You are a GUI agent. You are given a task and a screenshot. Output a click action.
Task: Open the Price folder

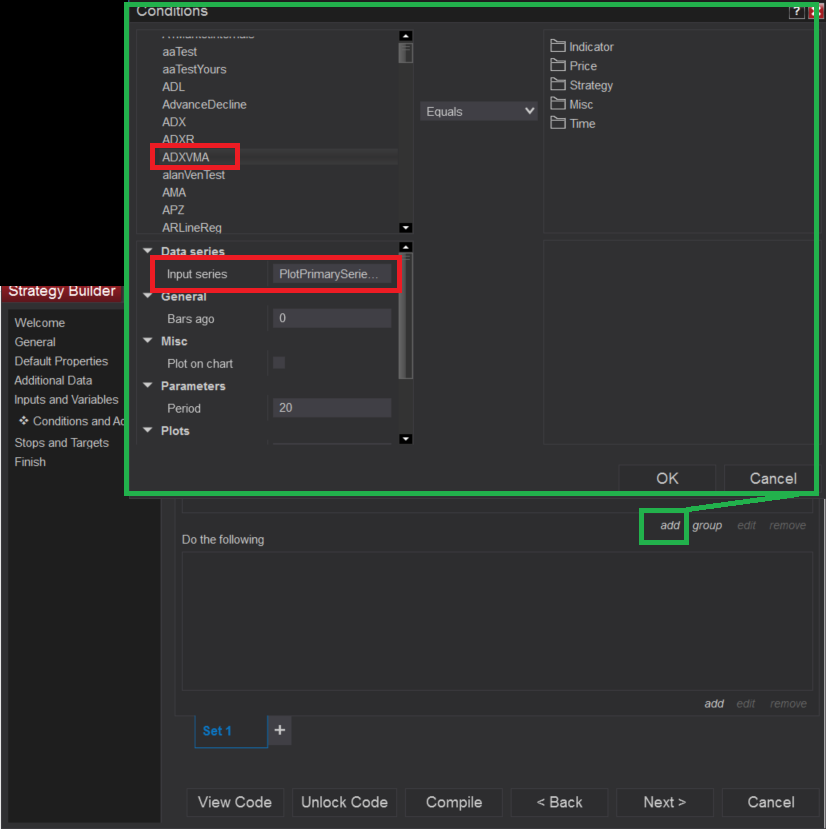[x=573, y=66]
